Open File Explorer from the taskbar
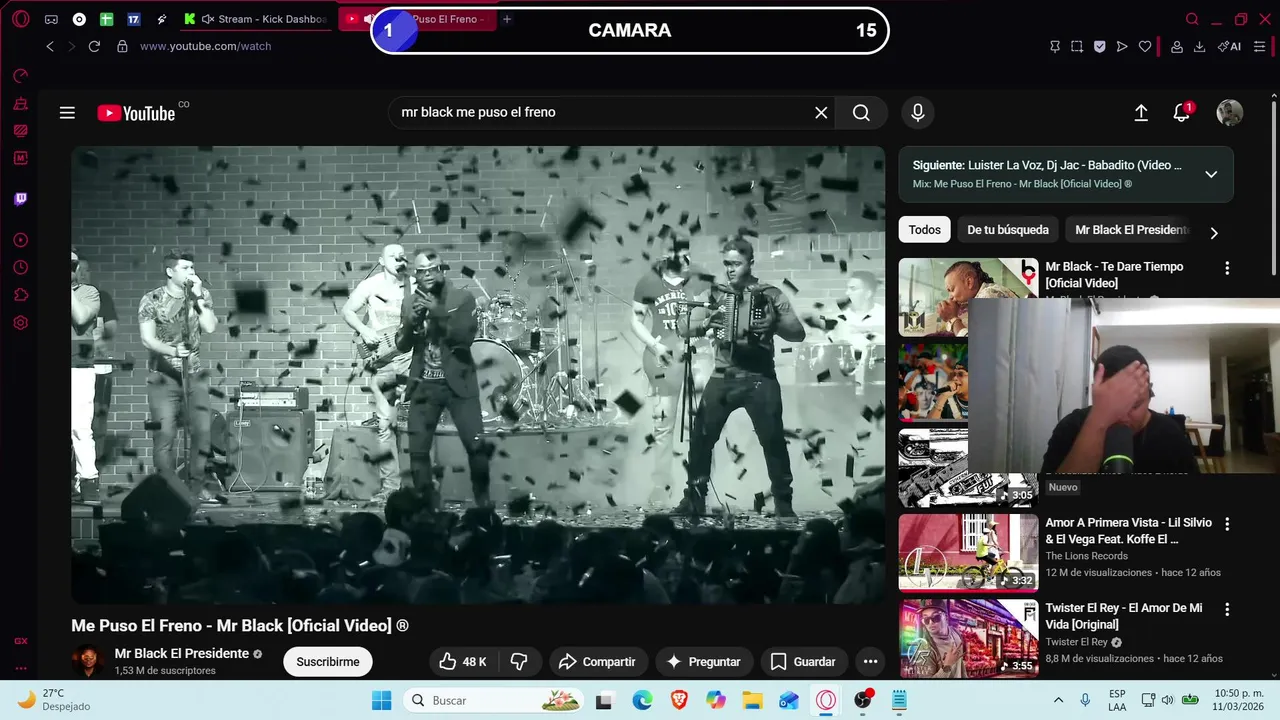 (x=751, y=700)
